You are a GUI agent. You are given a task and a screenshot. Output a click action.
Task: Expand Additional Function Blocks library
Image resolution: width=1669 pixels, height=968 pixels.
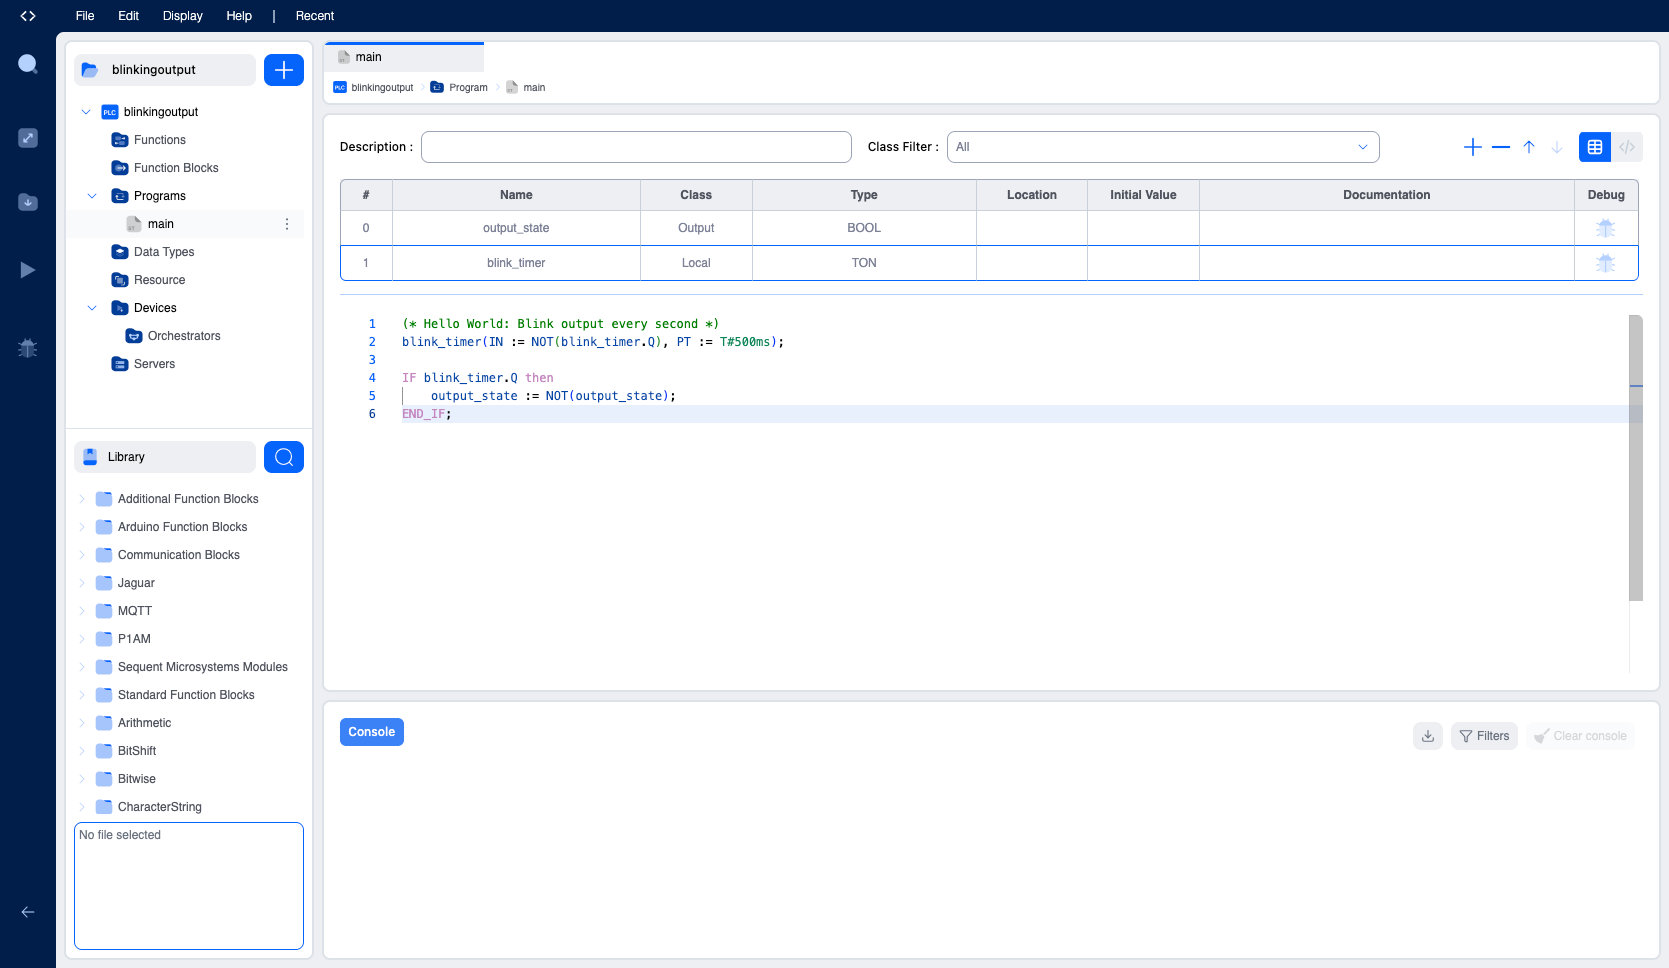pos(82,499)
